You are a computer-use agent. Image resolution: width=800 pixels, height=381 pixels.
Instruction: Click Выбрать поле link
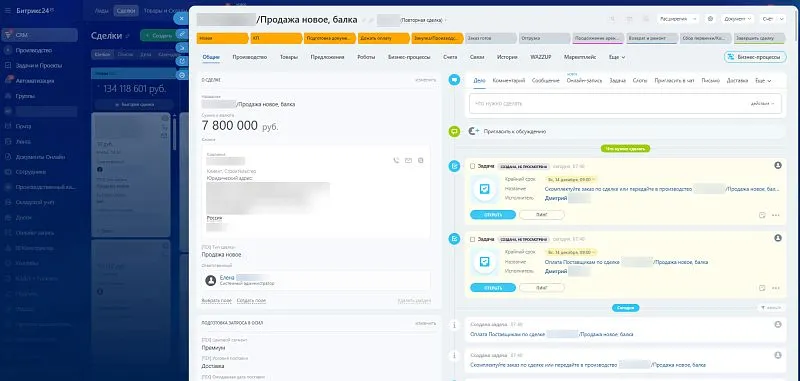216,301
